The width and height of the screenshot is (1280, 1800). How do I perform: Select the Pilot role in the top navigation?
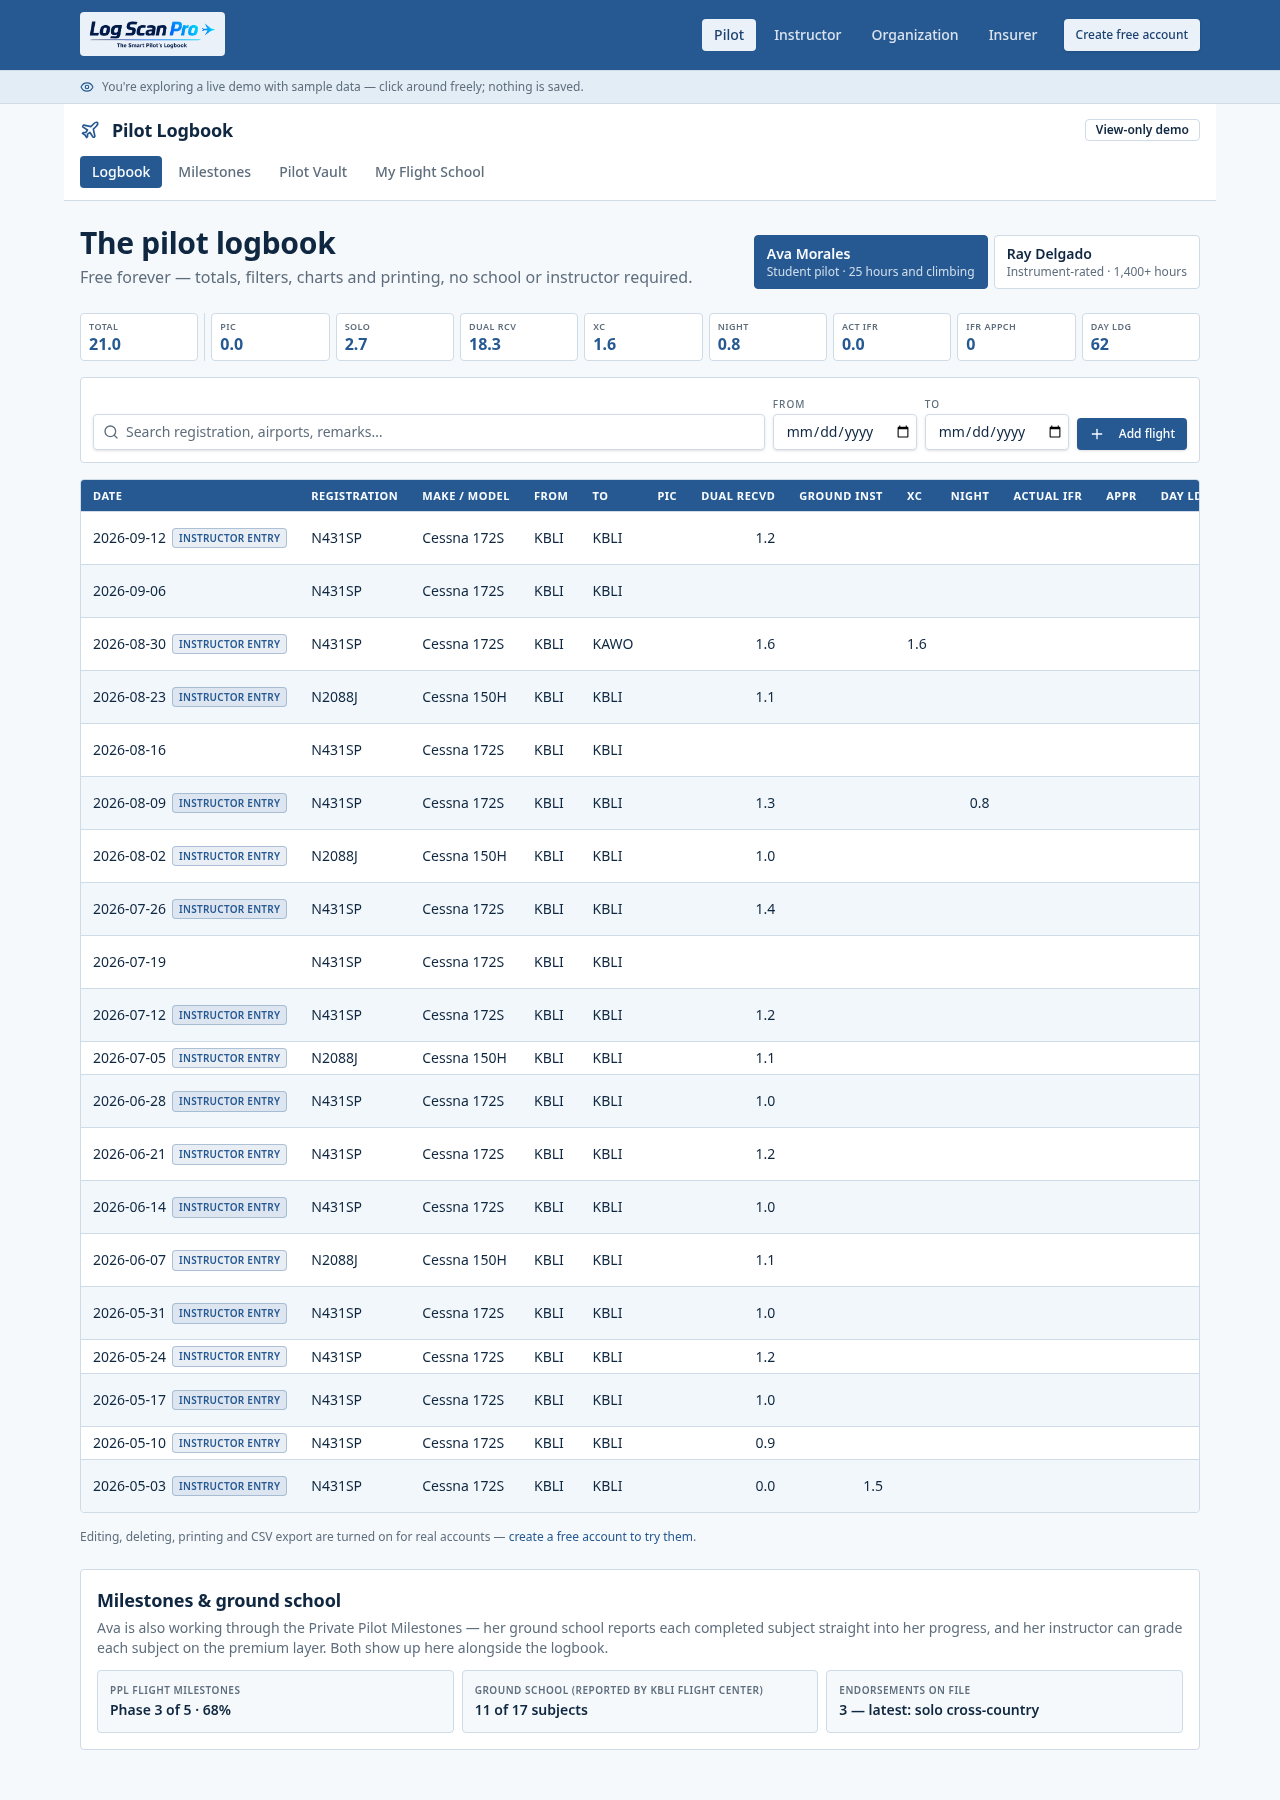point(729,35)
